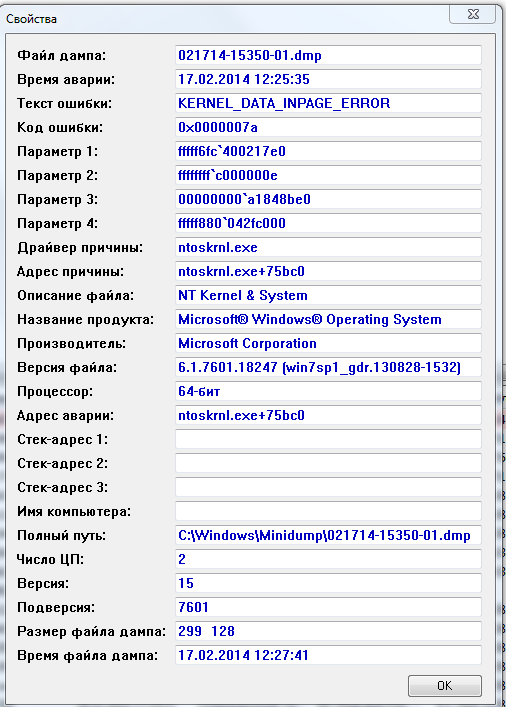
Task: Click the Число ЦП field value 2
Action: 328,559
